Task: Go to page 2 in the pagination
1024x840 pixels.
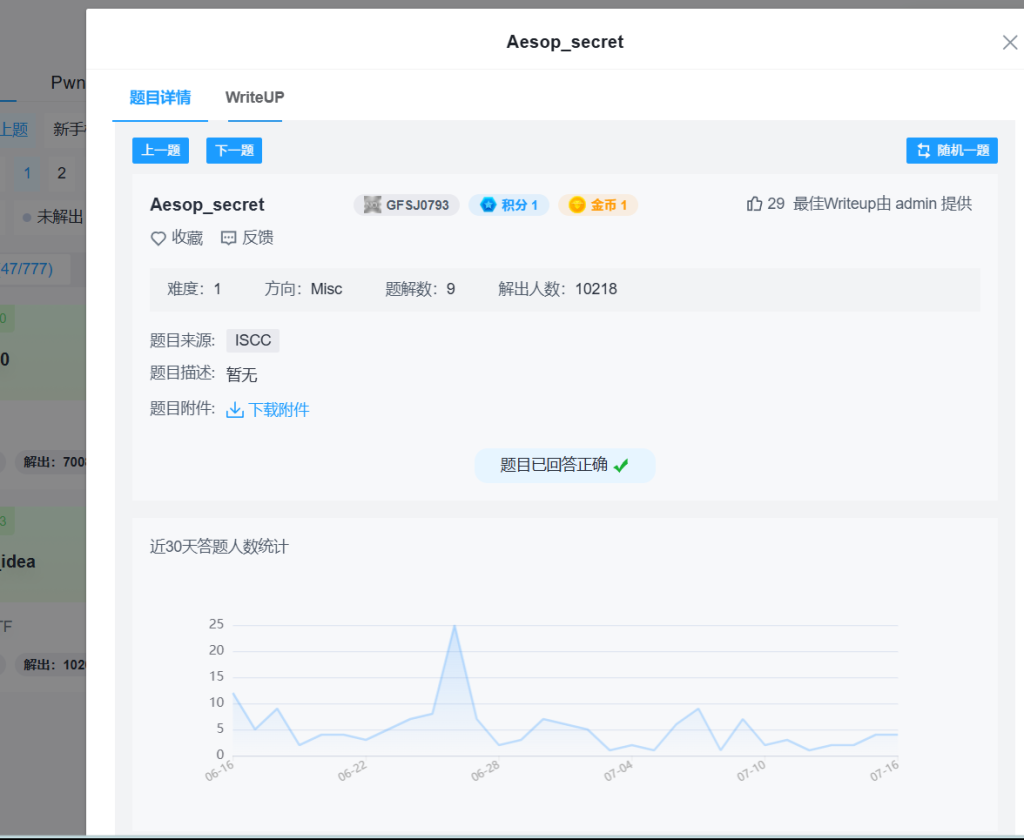Action: click(x=61, y=174)
